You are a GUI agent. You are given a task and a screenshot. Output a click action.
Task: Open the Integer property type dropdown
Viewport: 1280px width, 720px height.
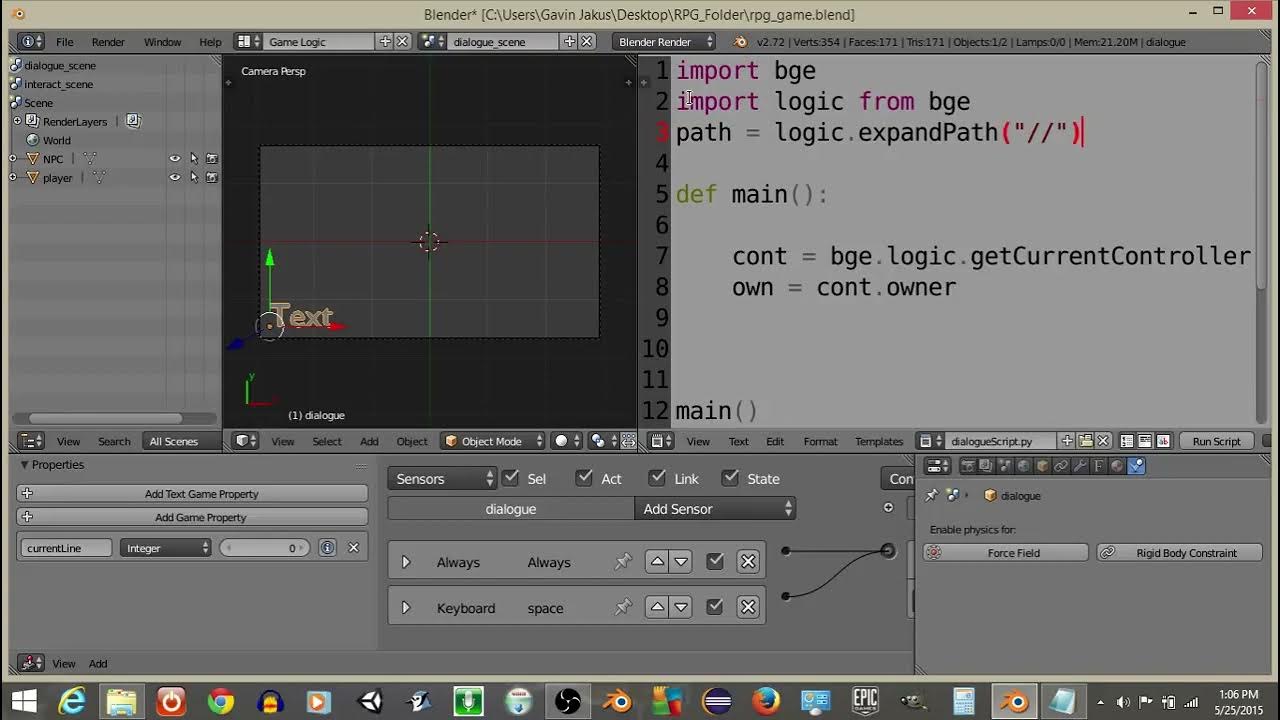click(166, 548)
